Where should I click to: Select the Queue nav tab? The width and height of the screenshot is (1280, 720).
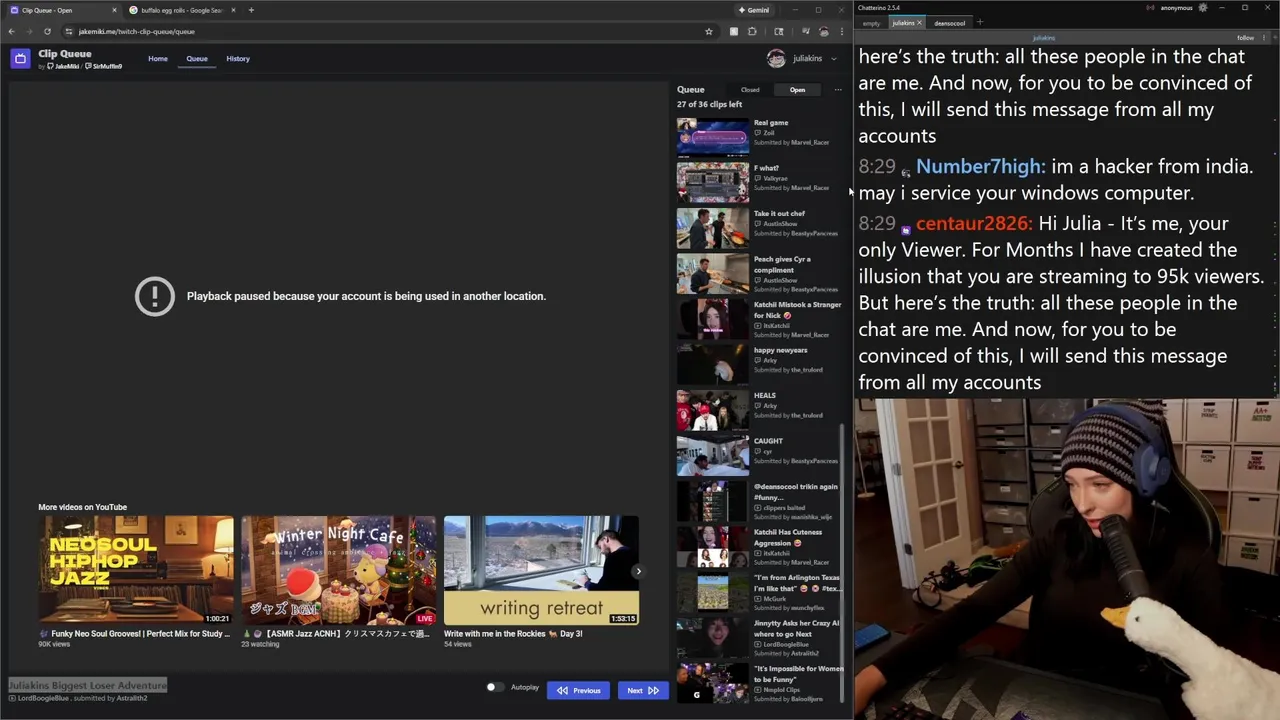coord(197,59)
